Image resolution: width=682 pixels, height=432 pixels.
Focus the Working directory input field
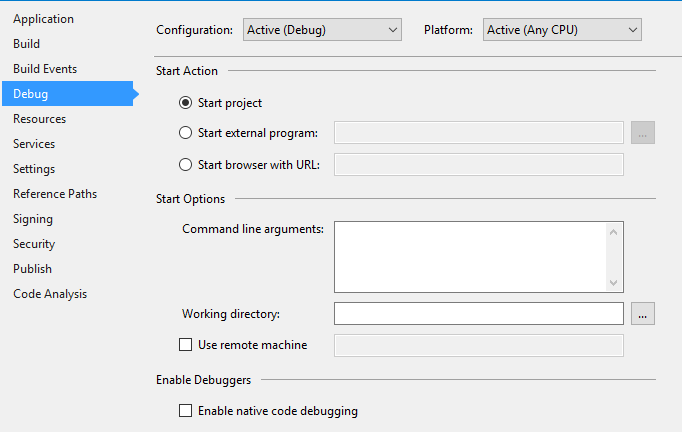(479, 314)
